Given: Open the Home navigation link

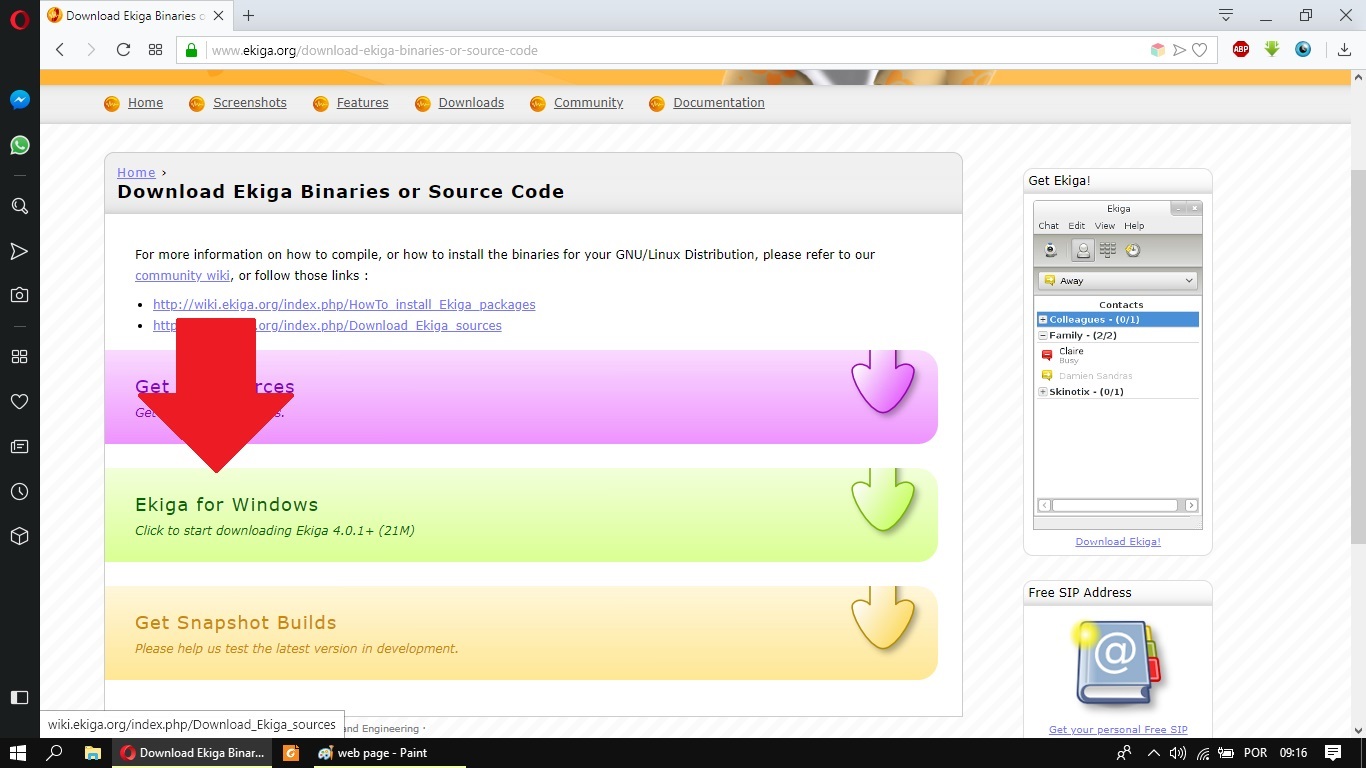Looking at the screenshot, I should pos(145,103).
